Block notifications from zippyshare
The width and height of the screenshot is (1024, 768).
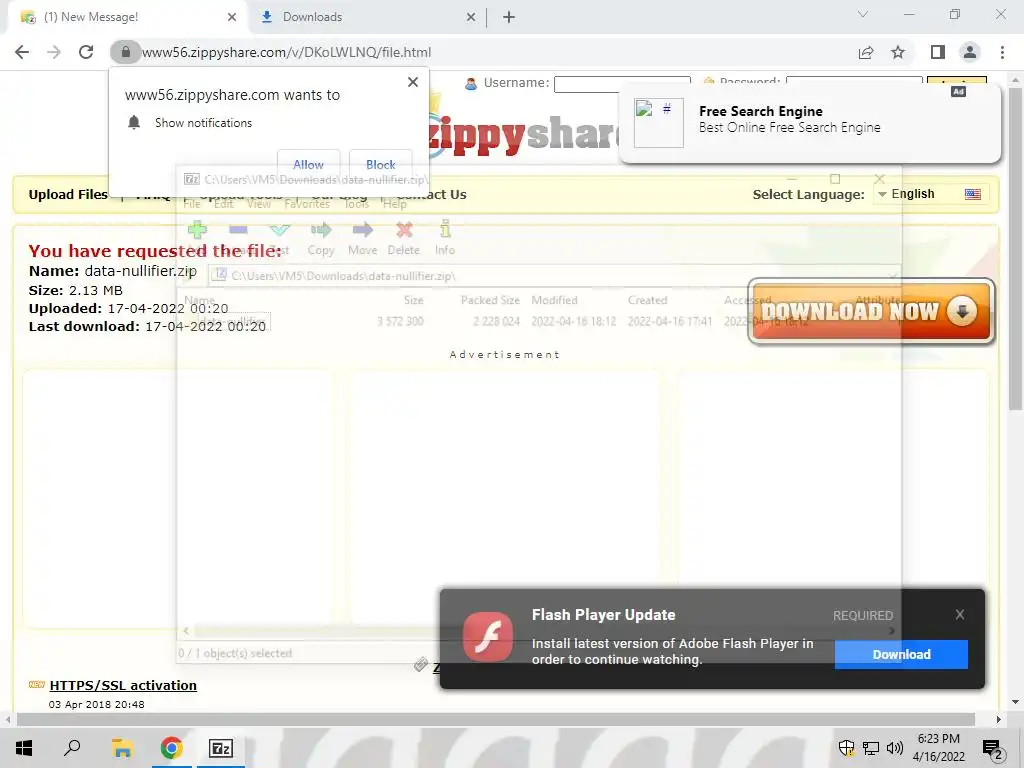(381, 165)
